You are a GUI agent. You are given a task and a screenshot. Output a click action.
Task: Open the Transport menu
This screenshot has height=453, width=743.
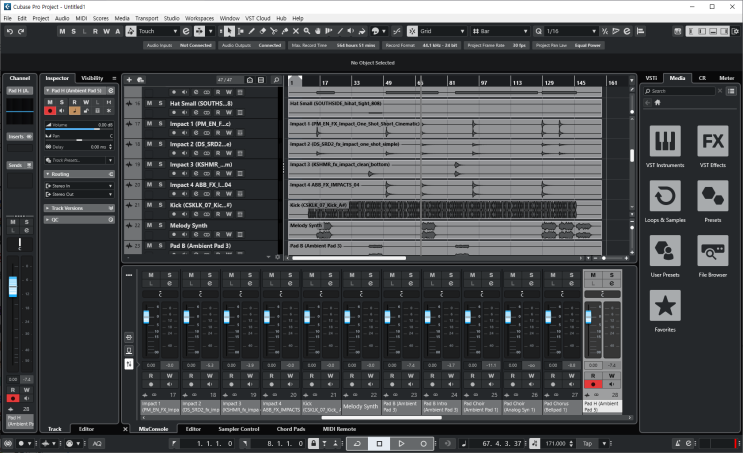tap(146, 18)
